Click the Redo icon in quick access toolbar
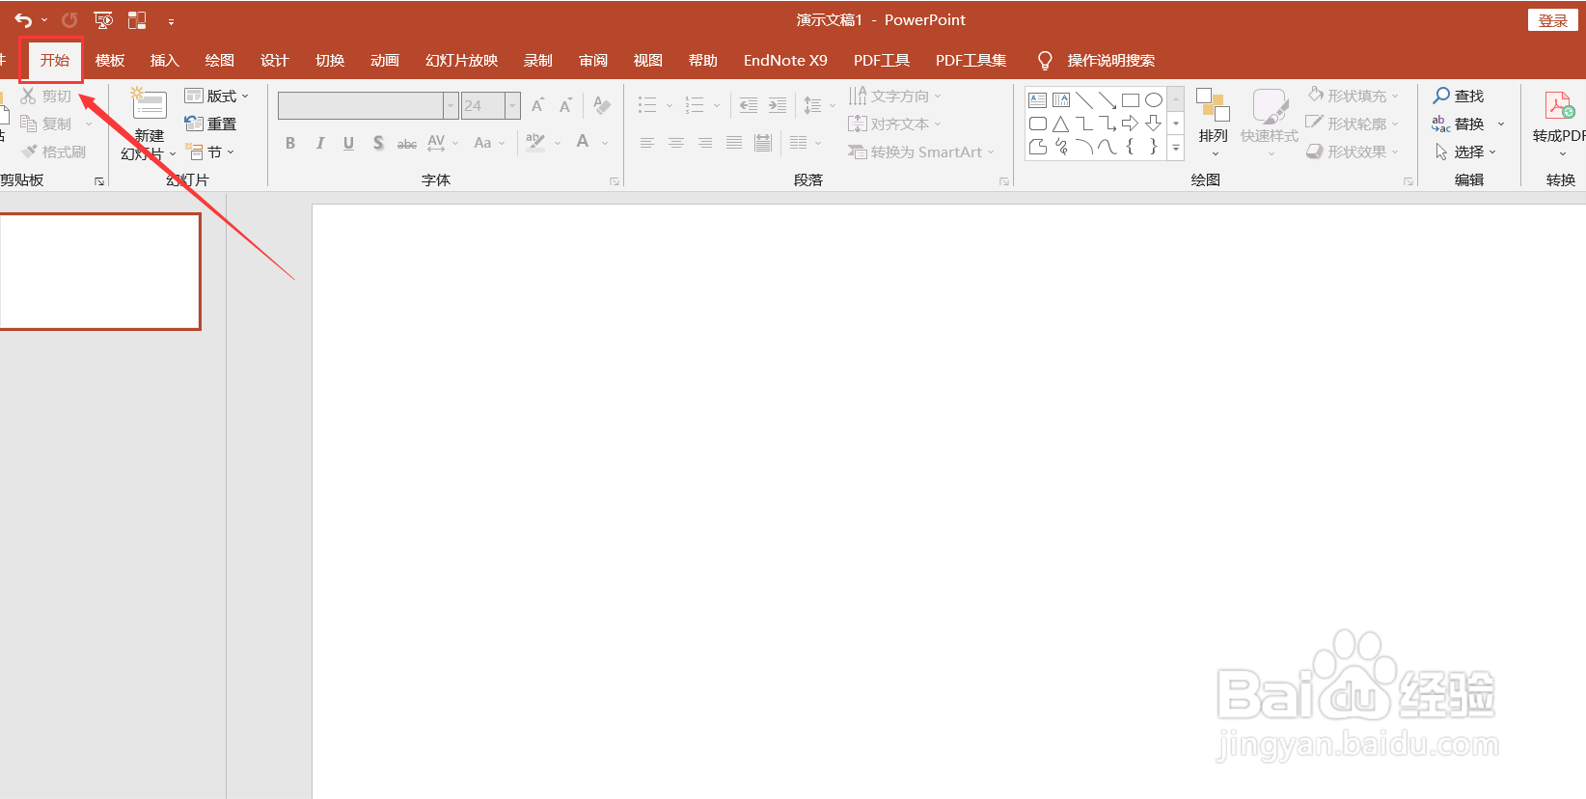Viewport: 1586px width, 799px height. (x=69, y=20)
